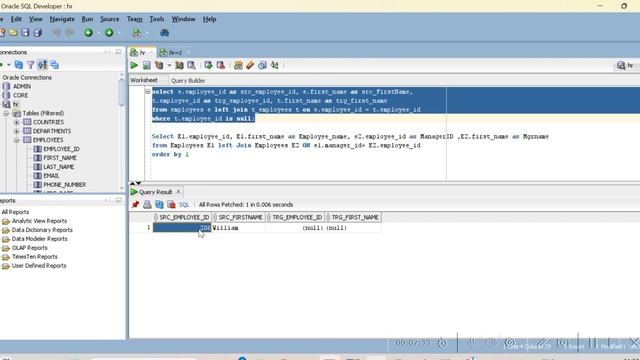This screenshot has width=640, height=360.
Task: Click the SQL link in Query Result toolbar
Action: (x=184, y=204)
